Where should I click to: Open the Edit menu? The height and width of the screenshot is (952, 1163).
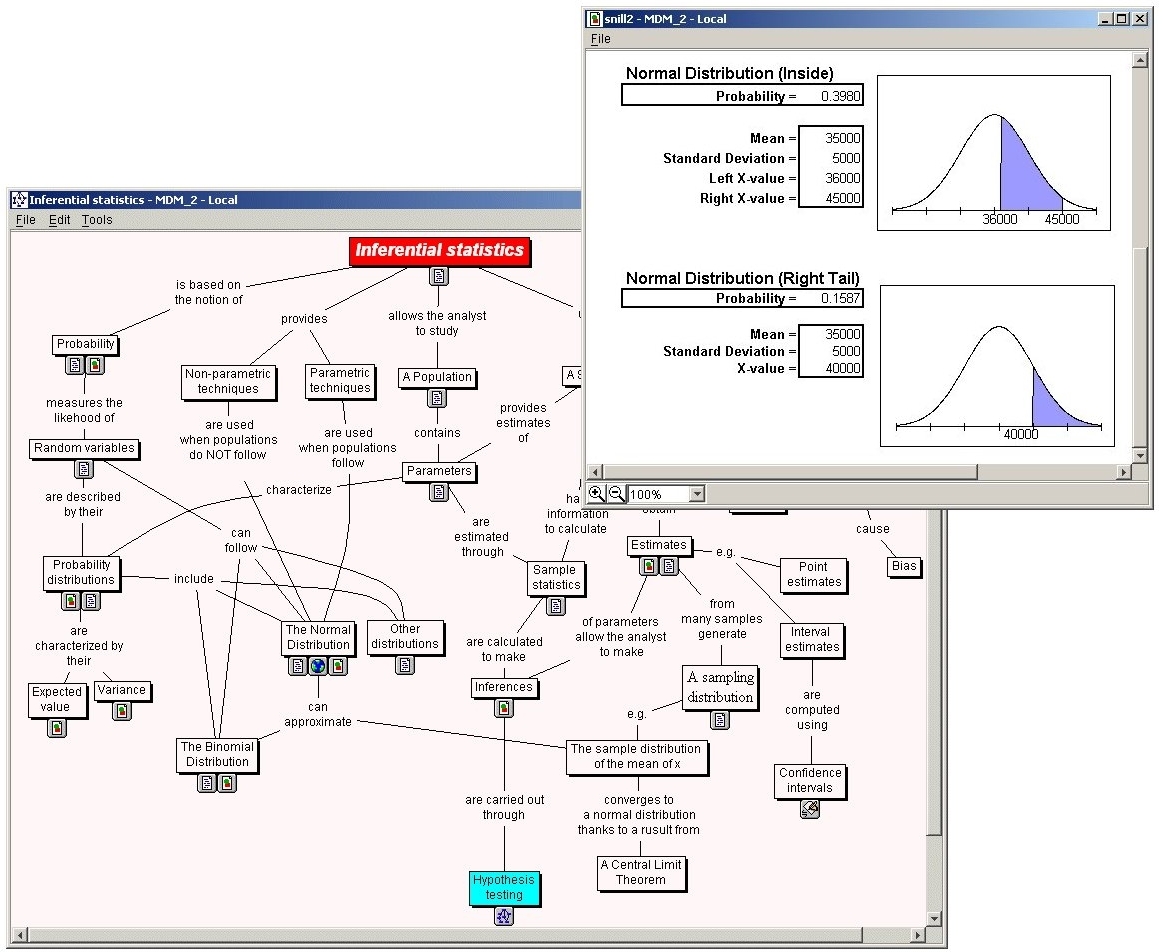(59, 219)
